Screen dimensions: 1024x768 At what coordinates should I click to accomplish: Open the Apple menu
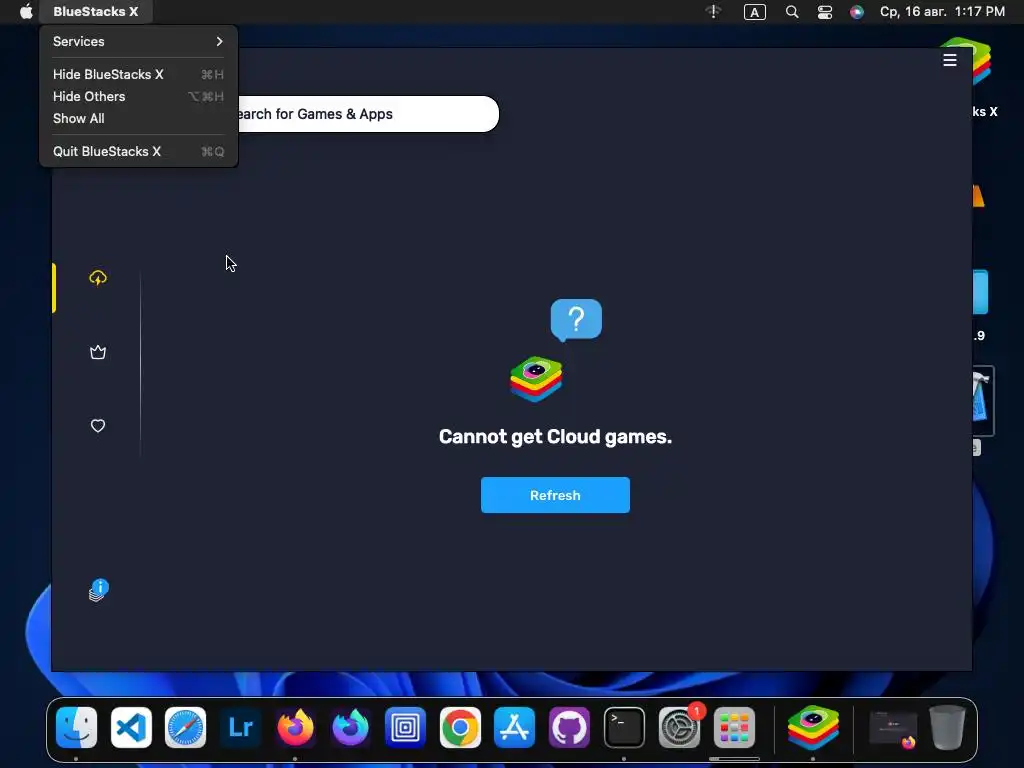tap(25, 12)
